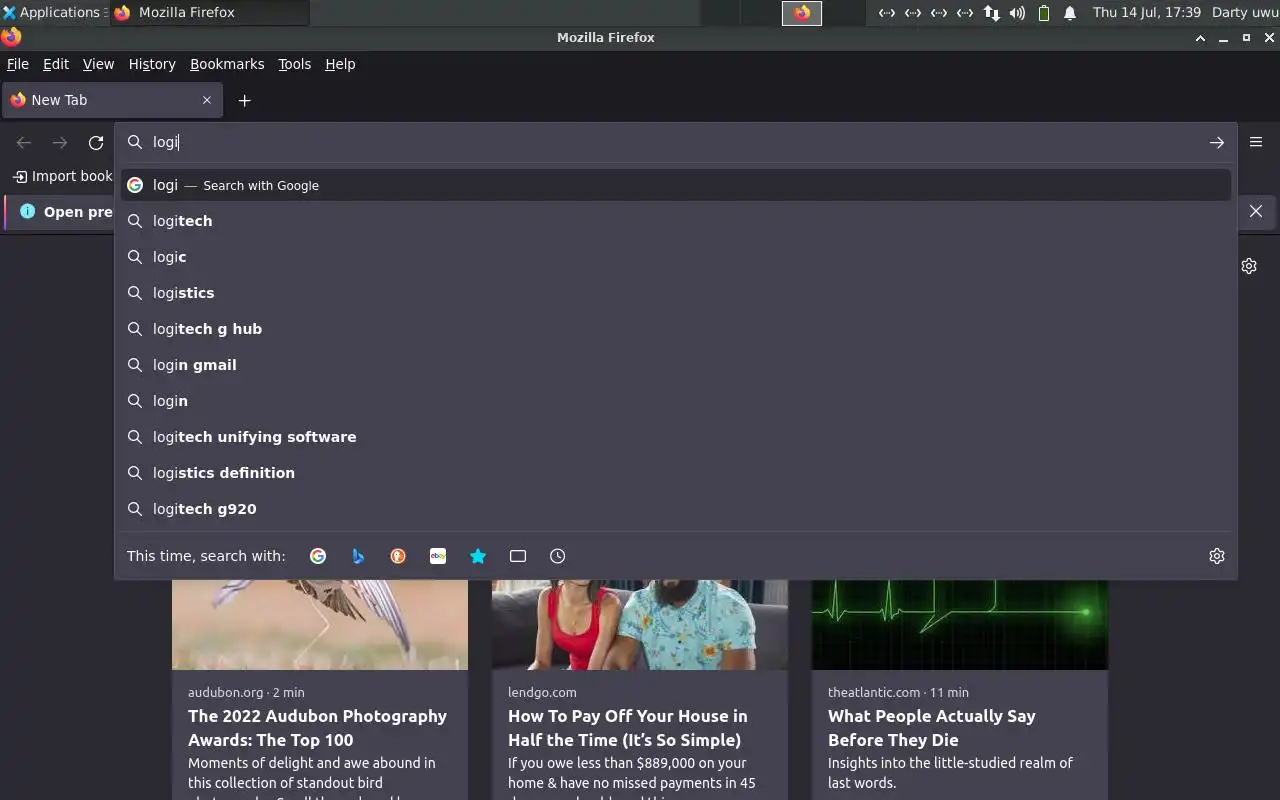
Task: Open a new tab with plus button
Action: pyautogui.click(x=244, y=100)
